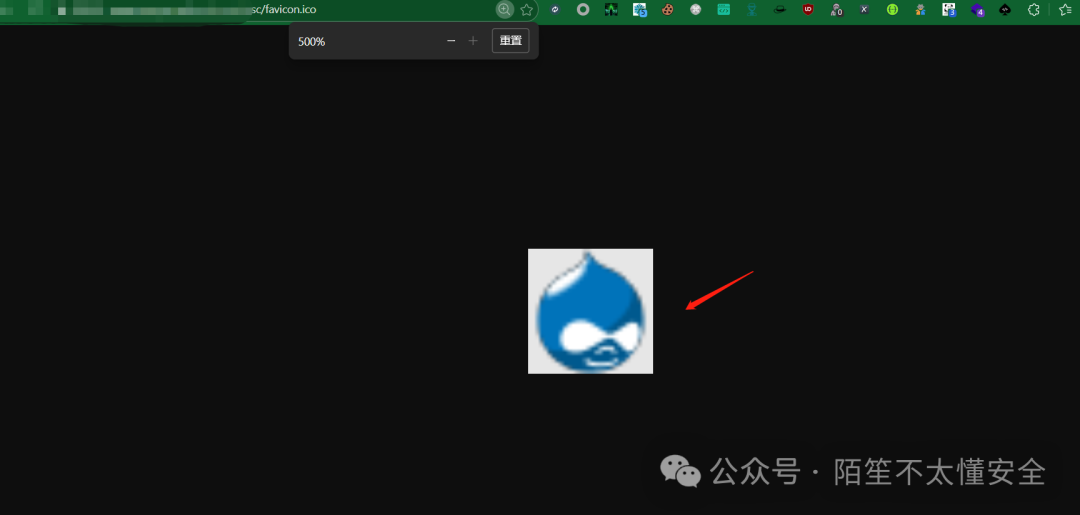This screenshot has height=515, width=1080.
Task: Open the favorites list star icon
Action: pos(1065,10)
